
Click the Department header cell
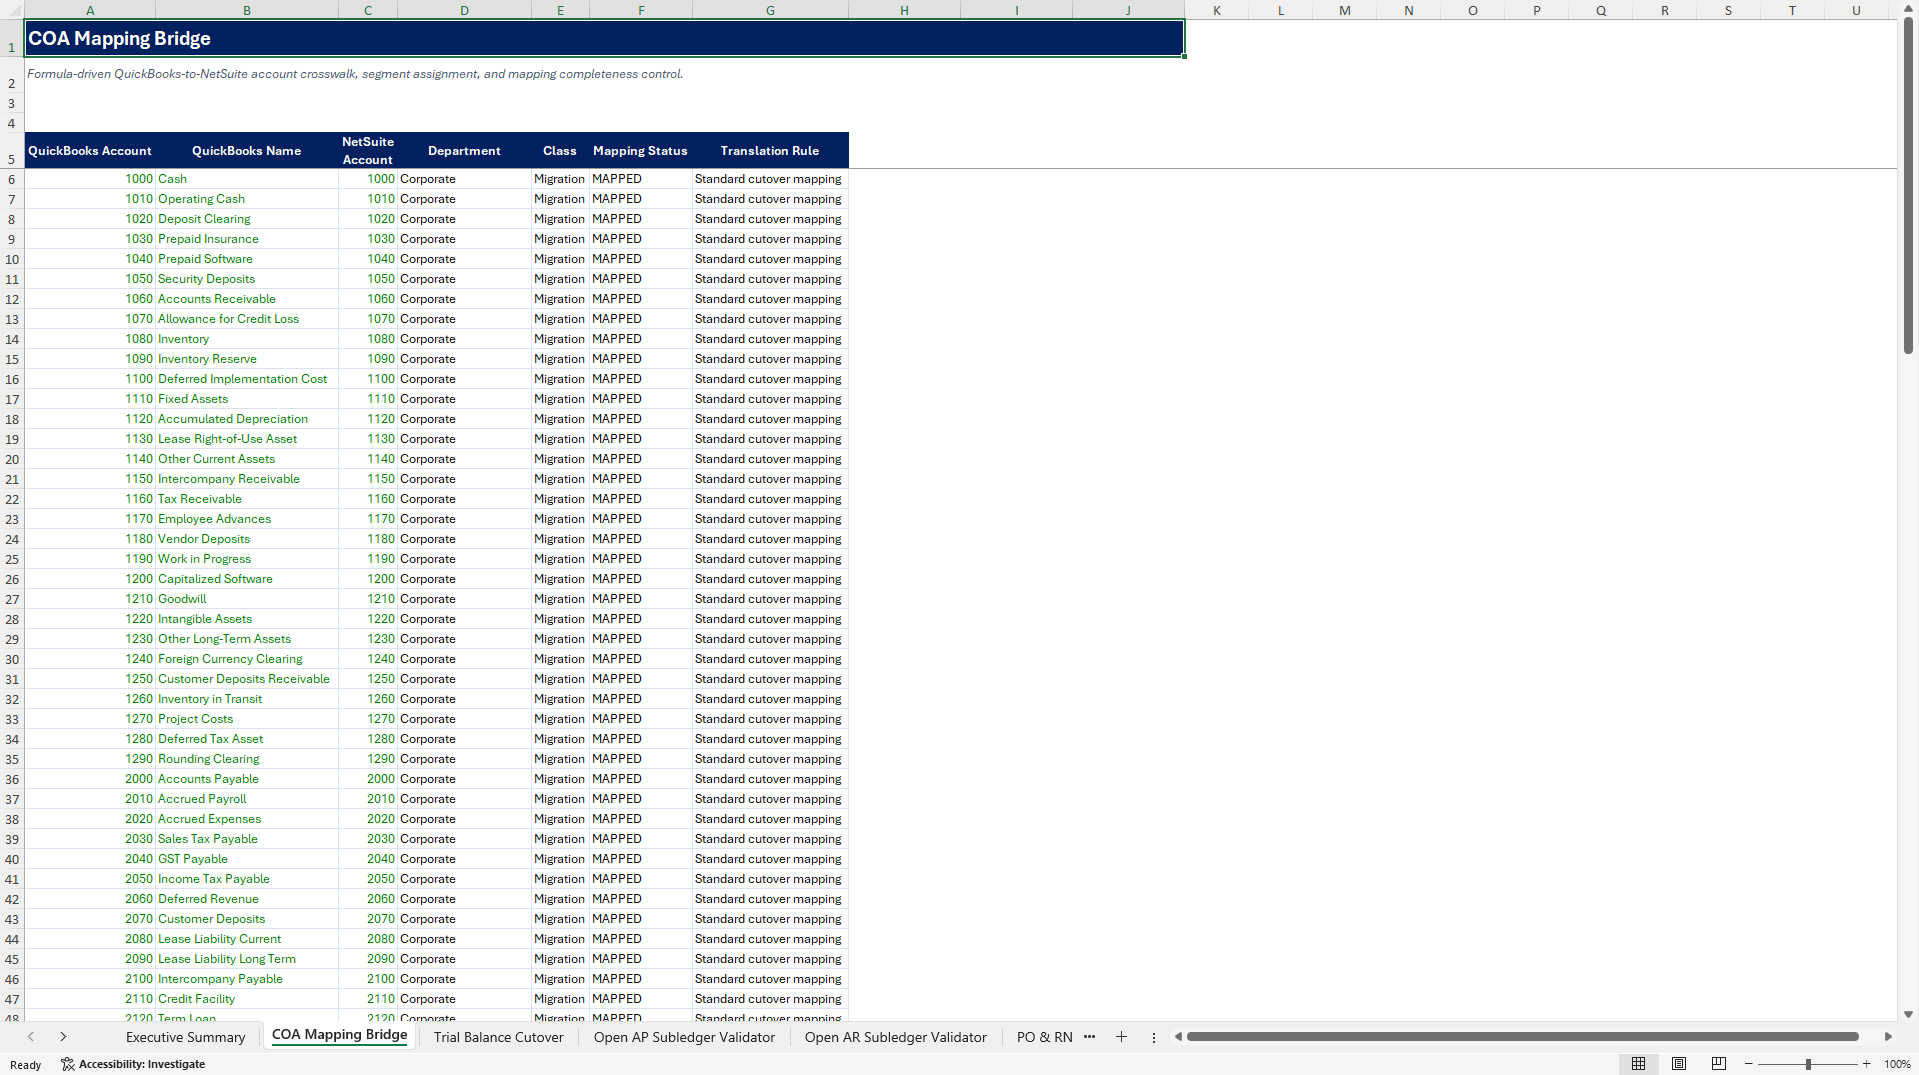point(464,151)
